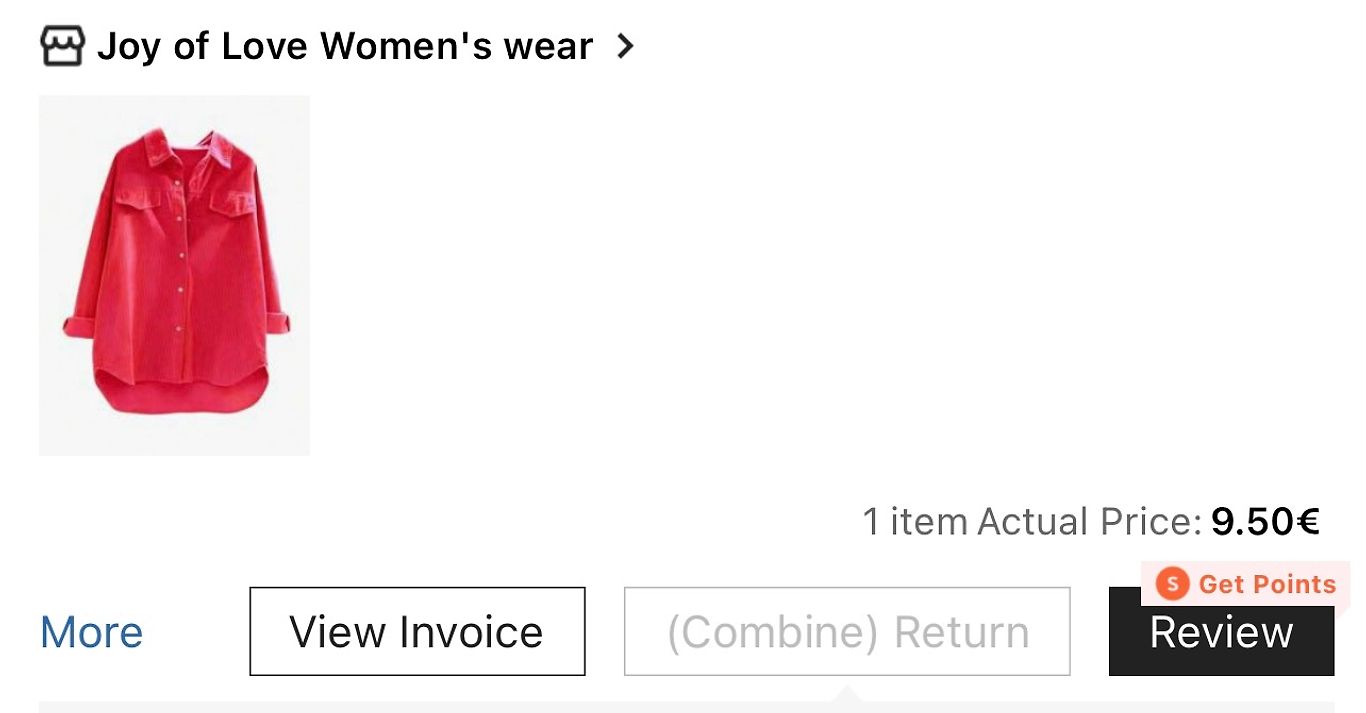Expand the store chevron arrow

tap(625, 46)
